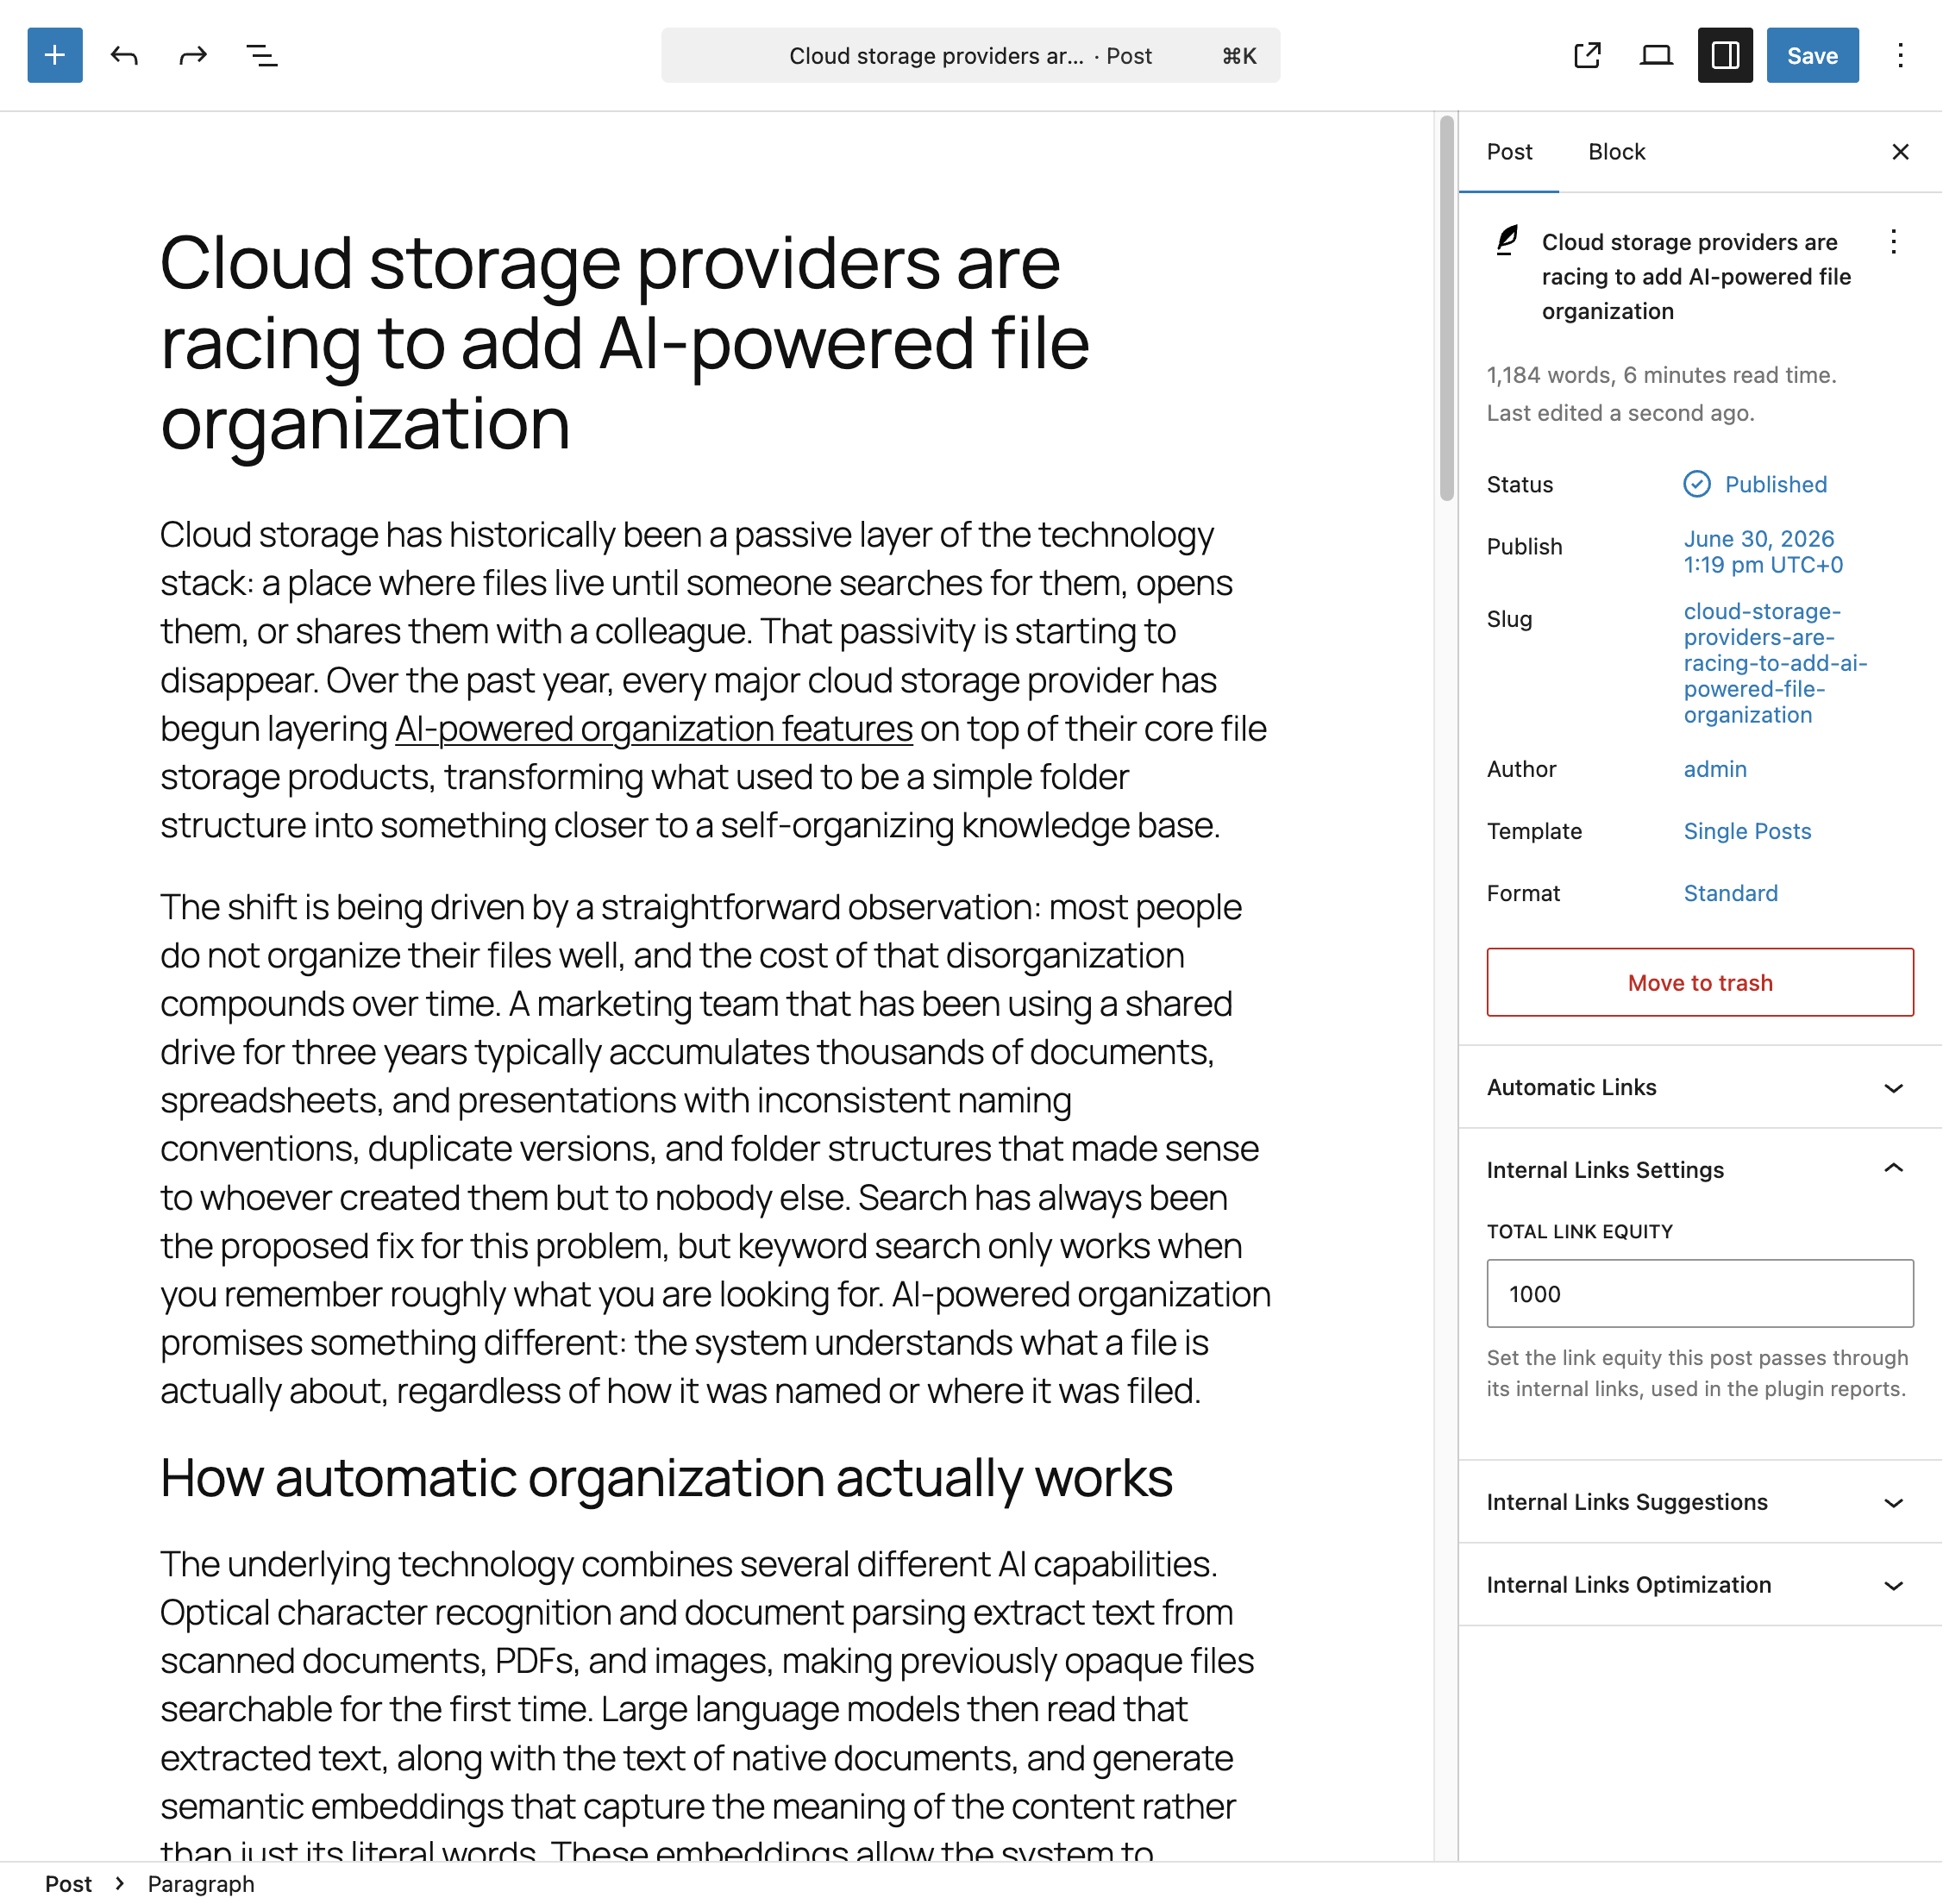The width and height of the screenshot is (1943, 1904).
Task: Click the Published status checkmark icon
Action: (x=1697, y=485)
